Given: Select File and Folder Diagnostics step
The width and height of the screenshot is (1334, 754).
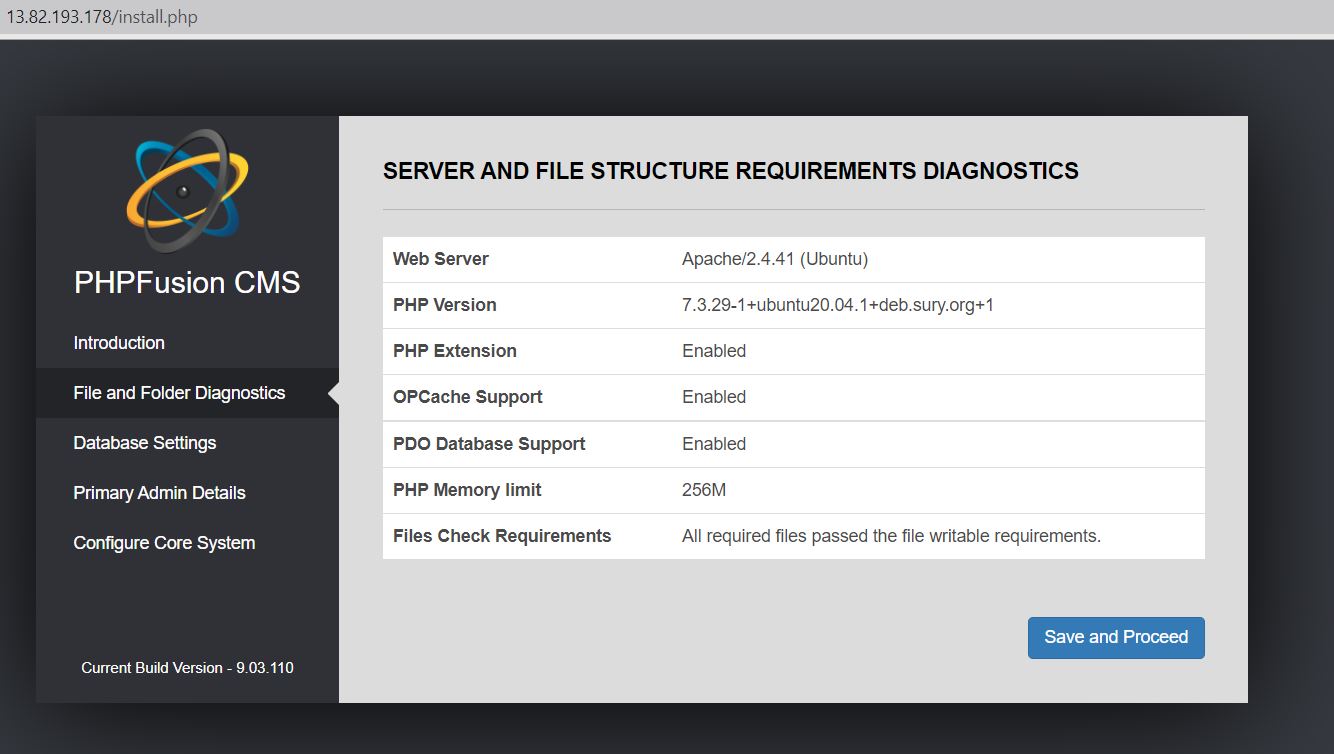Looking at the screenshot, I should coord(179,393).
